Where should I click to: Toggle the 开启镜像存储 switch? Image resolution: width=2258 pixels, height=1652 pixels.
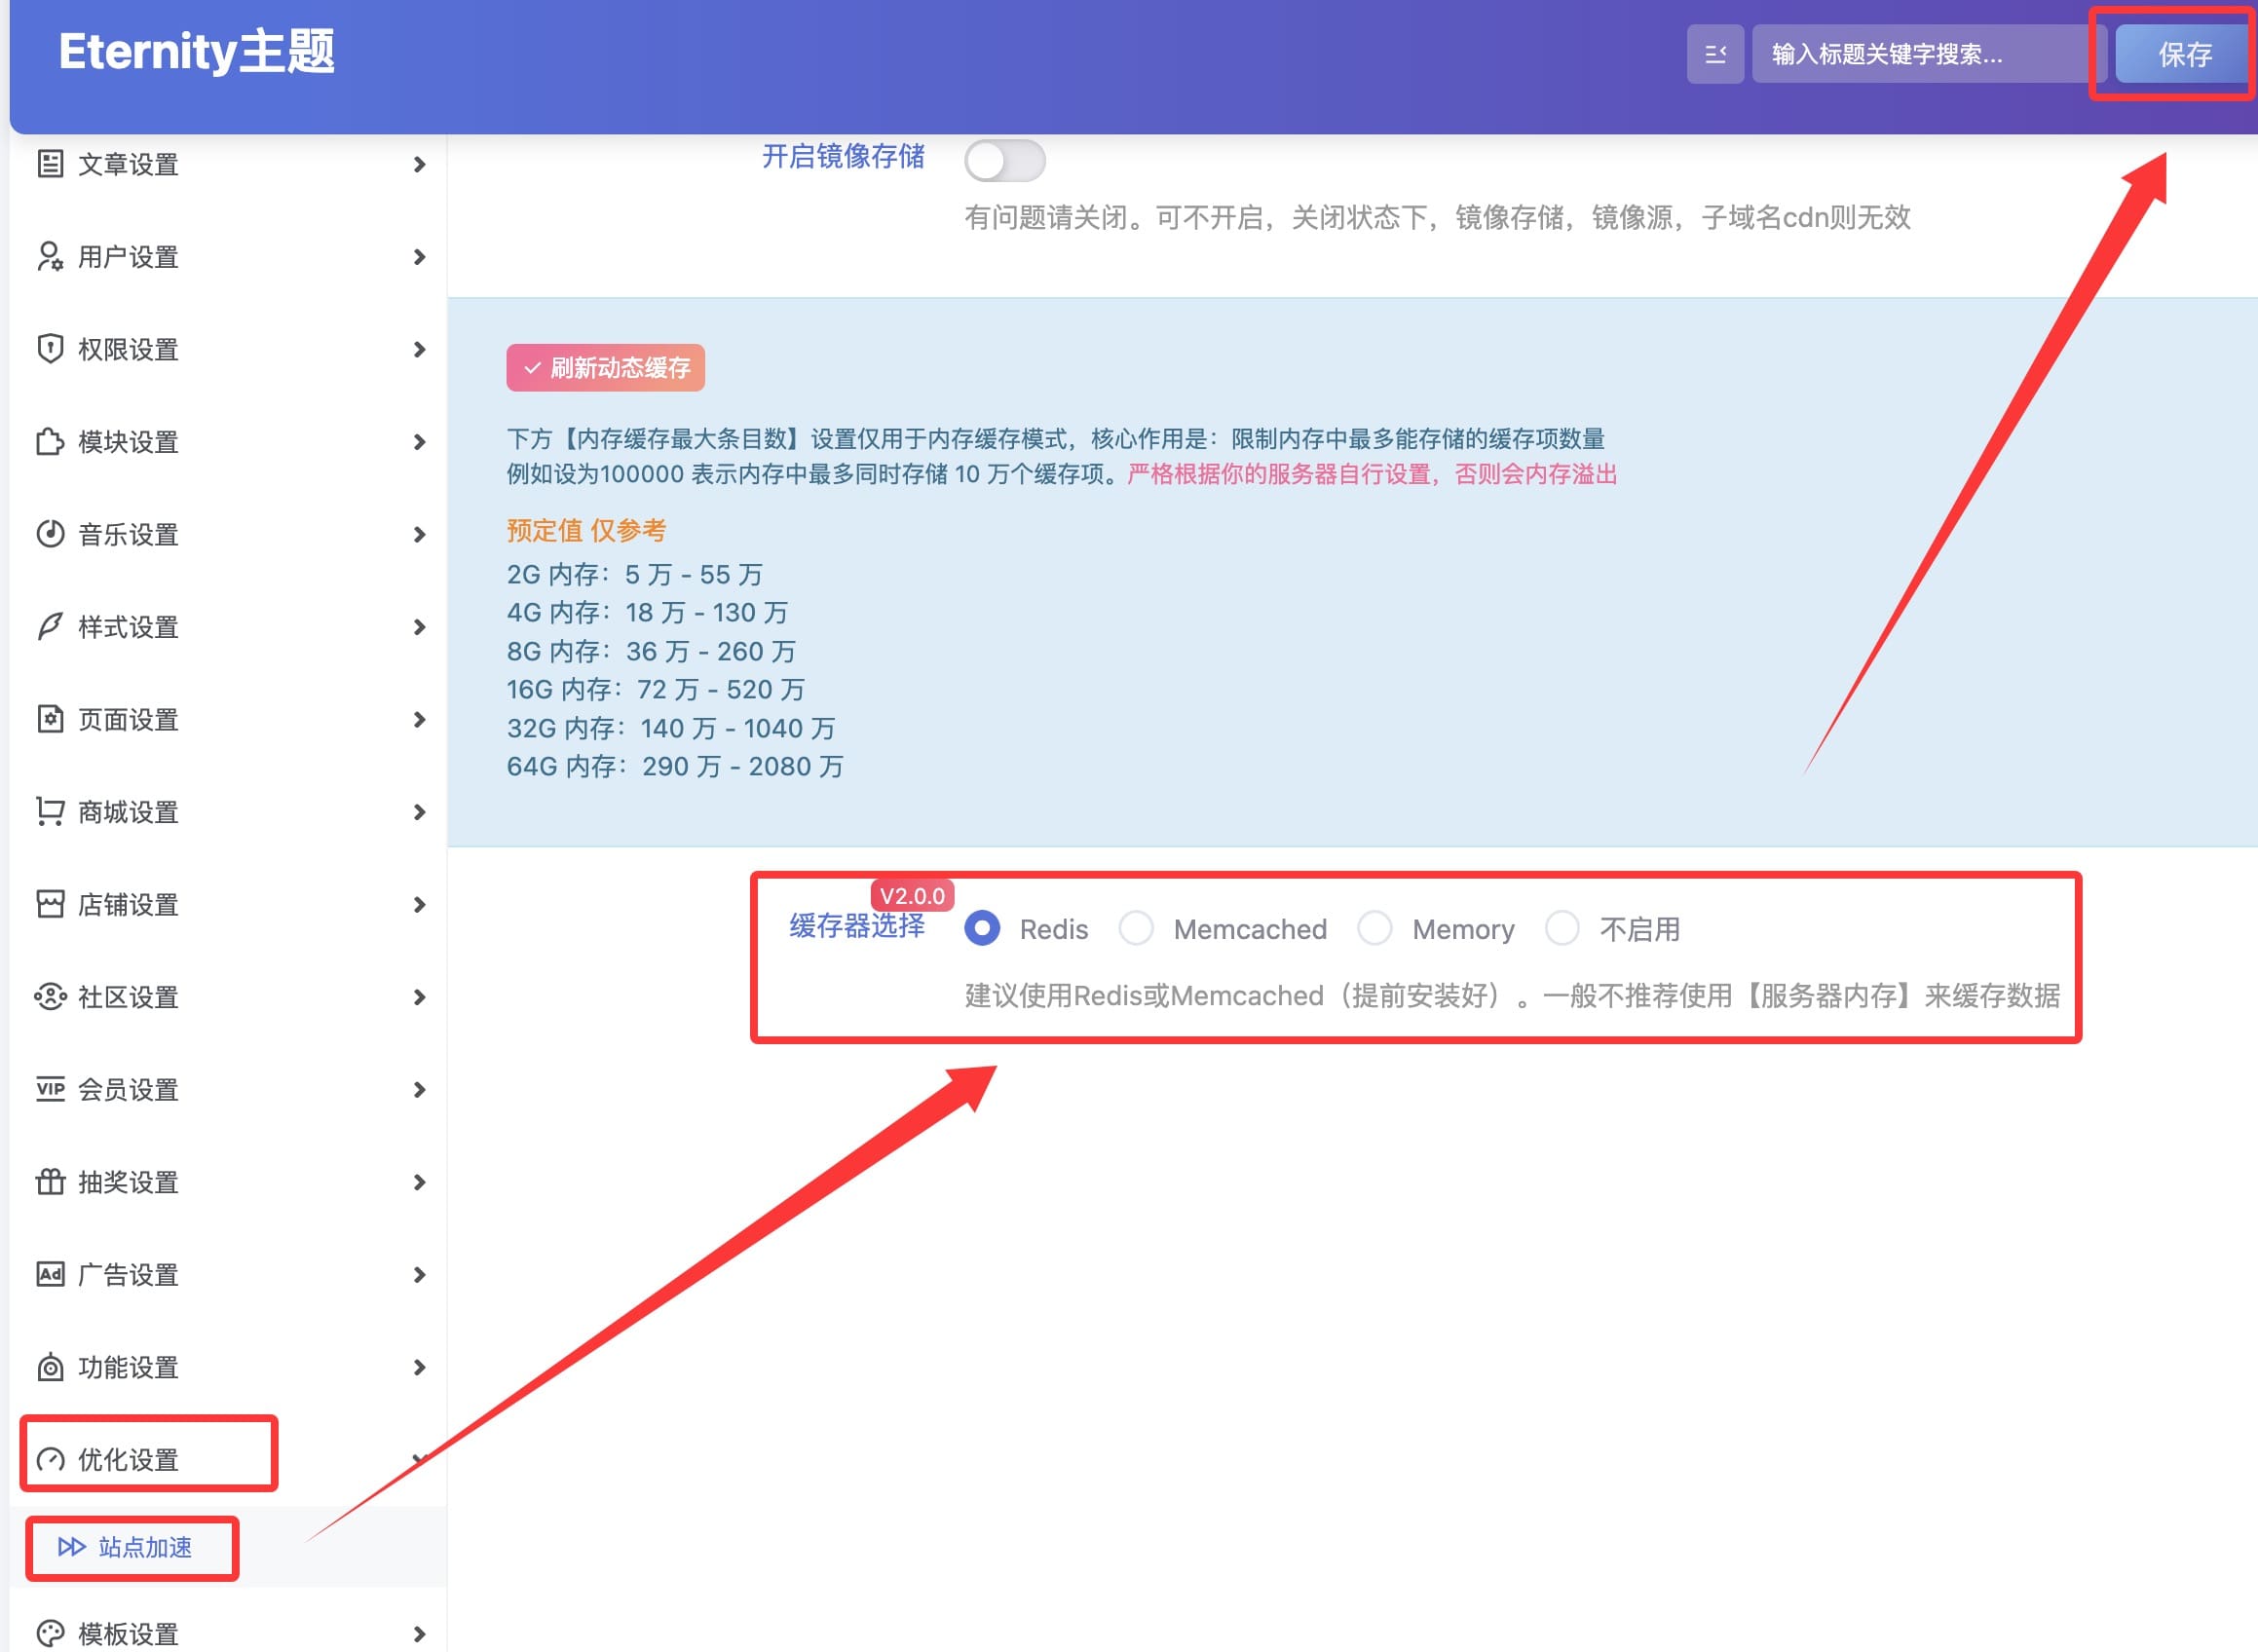pyautogui.click(x=1004, y=161)
